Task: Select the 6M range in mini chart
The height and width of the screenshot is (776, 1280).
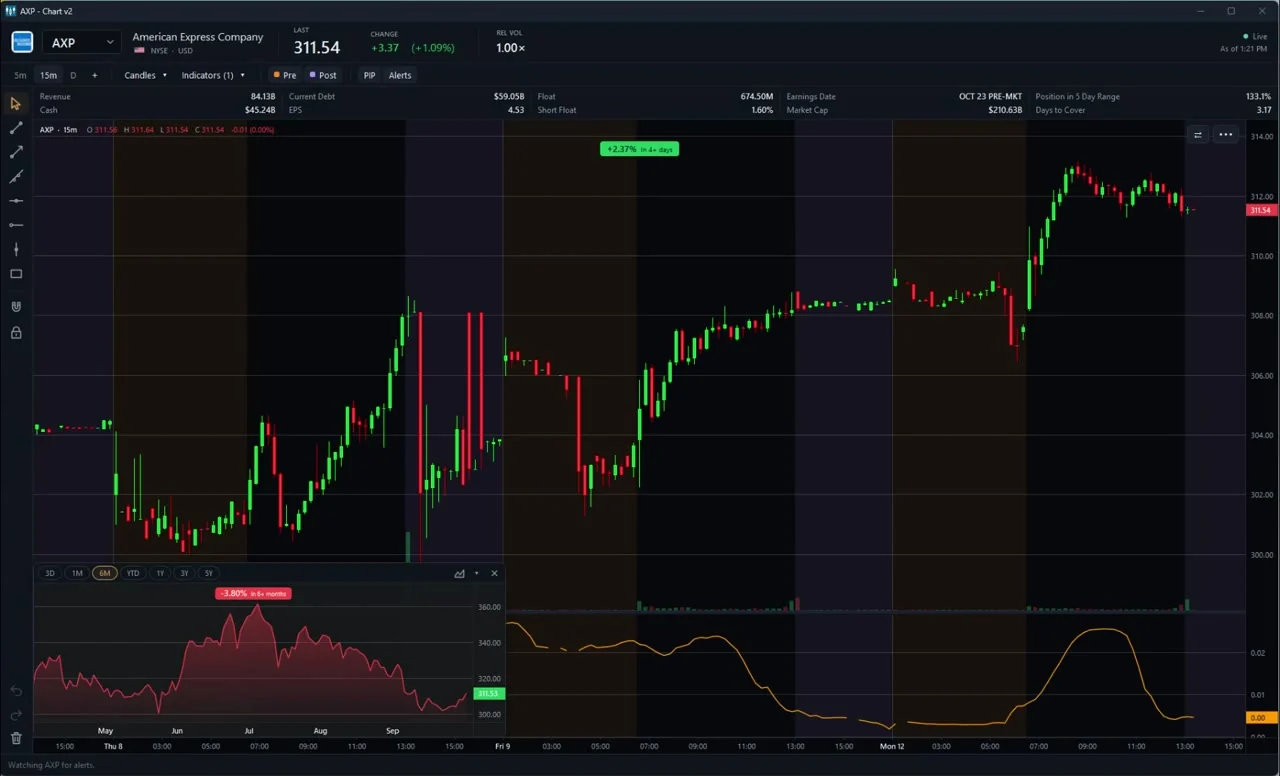Action: (x=105, y=573)
